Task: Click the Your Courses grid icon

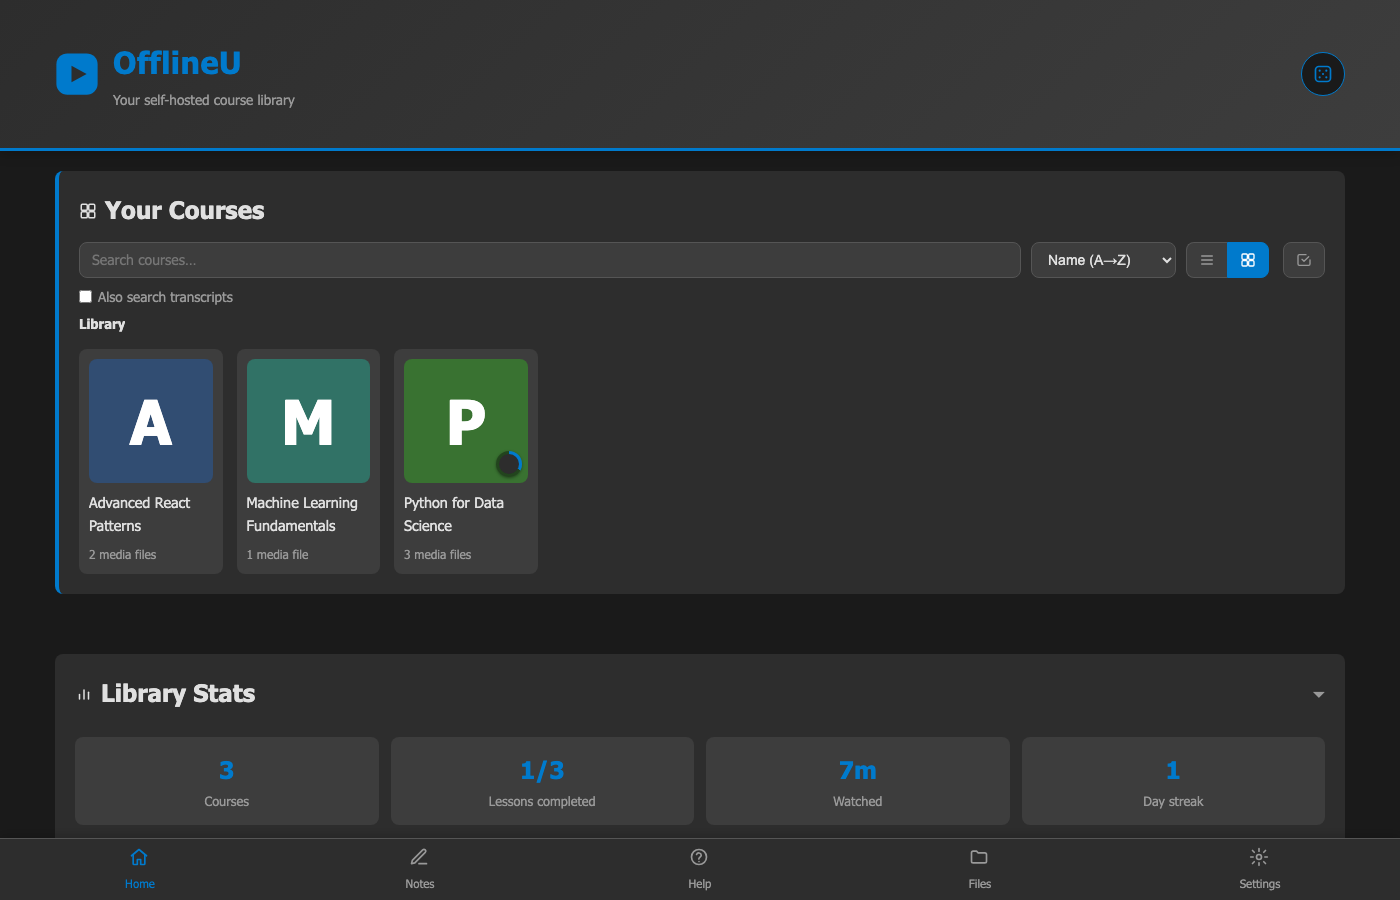Action: [88, 211]
